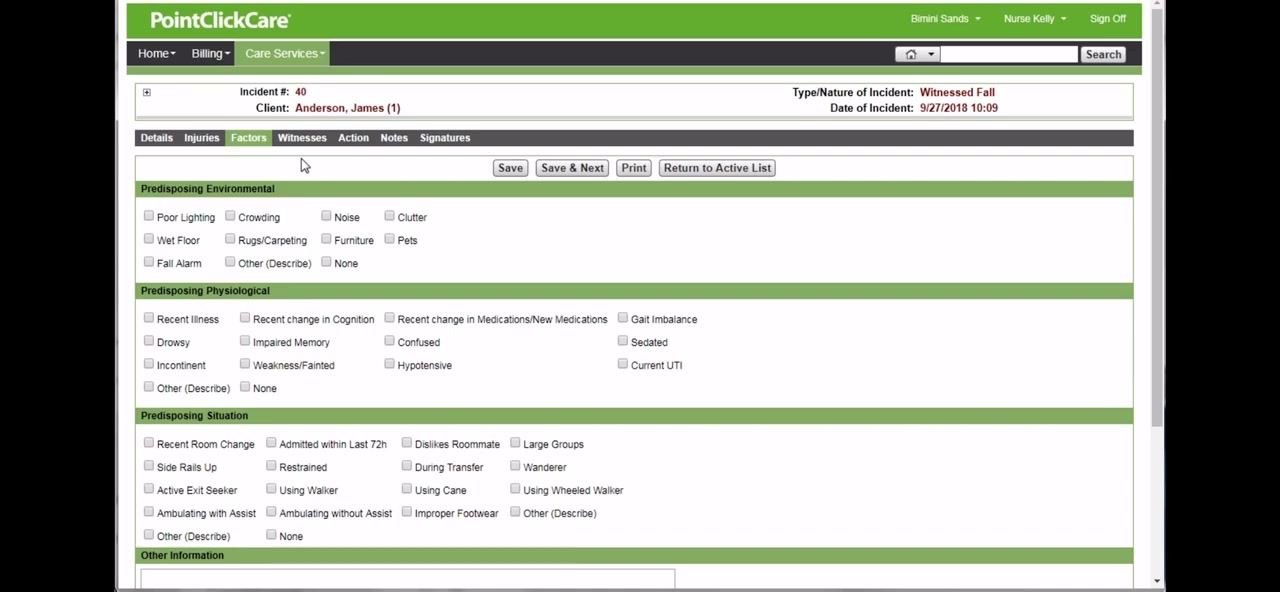The height and width of the screenshot is (592, 1280).
Task: Check the Noise checkbox
Action: [326, 216]
